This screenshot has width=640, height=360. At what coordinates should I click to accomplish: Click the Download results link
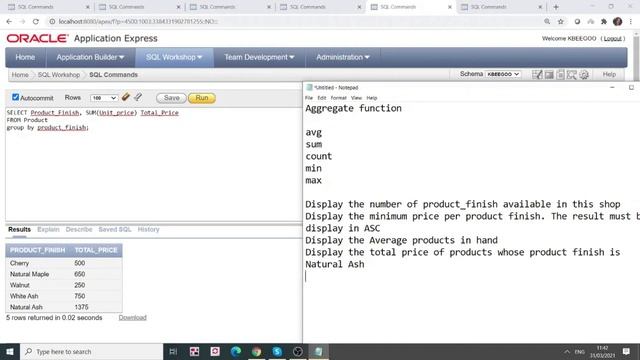pos(132,318)
